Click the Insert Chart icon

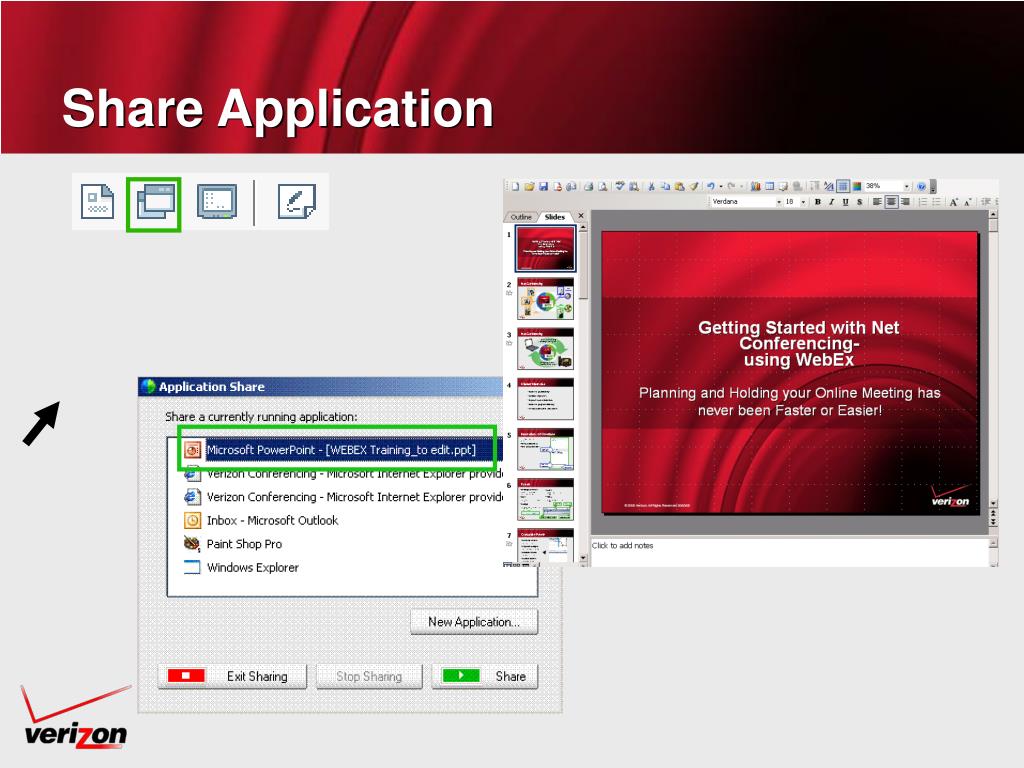pyautogui.click(x=756, y=186)
